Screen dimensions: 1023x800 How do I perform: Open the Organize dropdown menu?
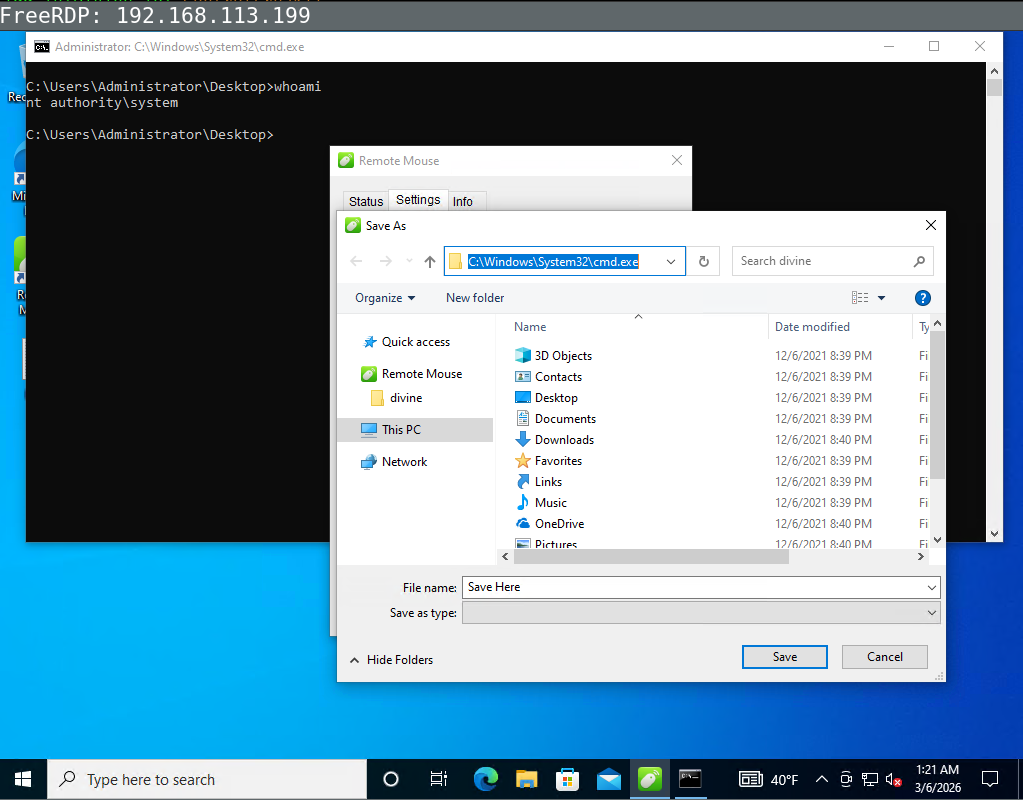(385, 298)
